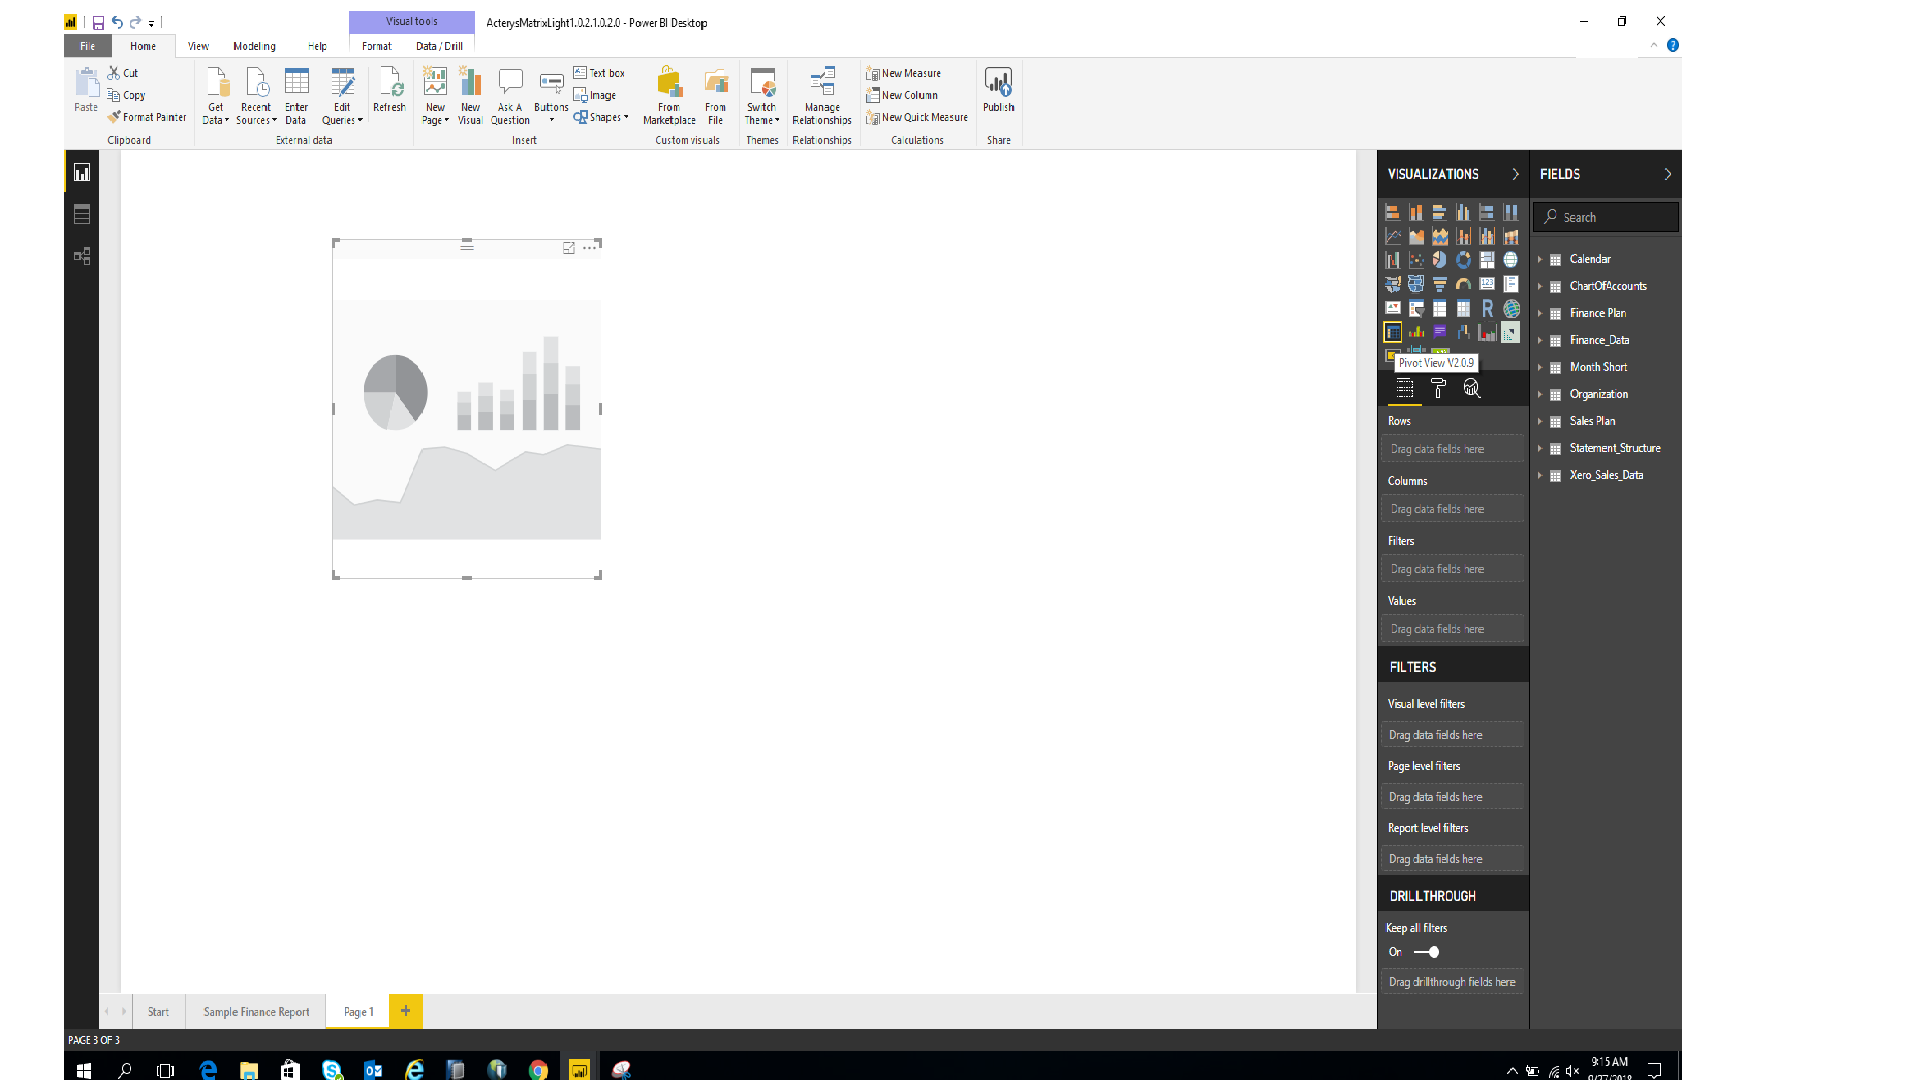Screen dimensions: 1920x1080
Task: Switch to Relationships view in left sidebar
Action: [x=82, y=256]
